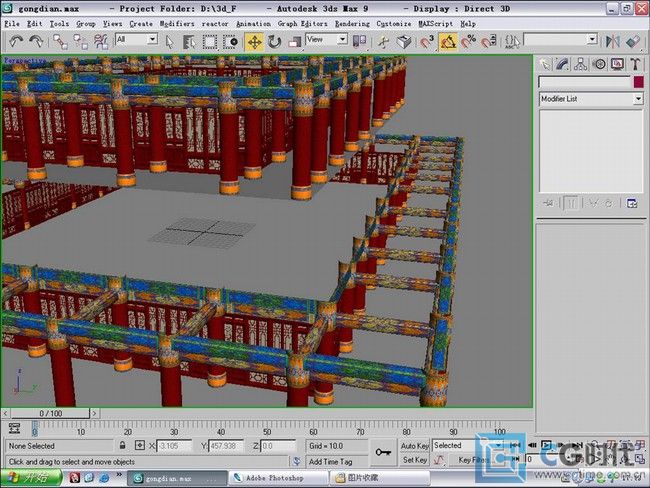Image resolution: width=650 pixels, height=488 pixels.
Task: Click the Y coordinate field
Action: [226, 446]
